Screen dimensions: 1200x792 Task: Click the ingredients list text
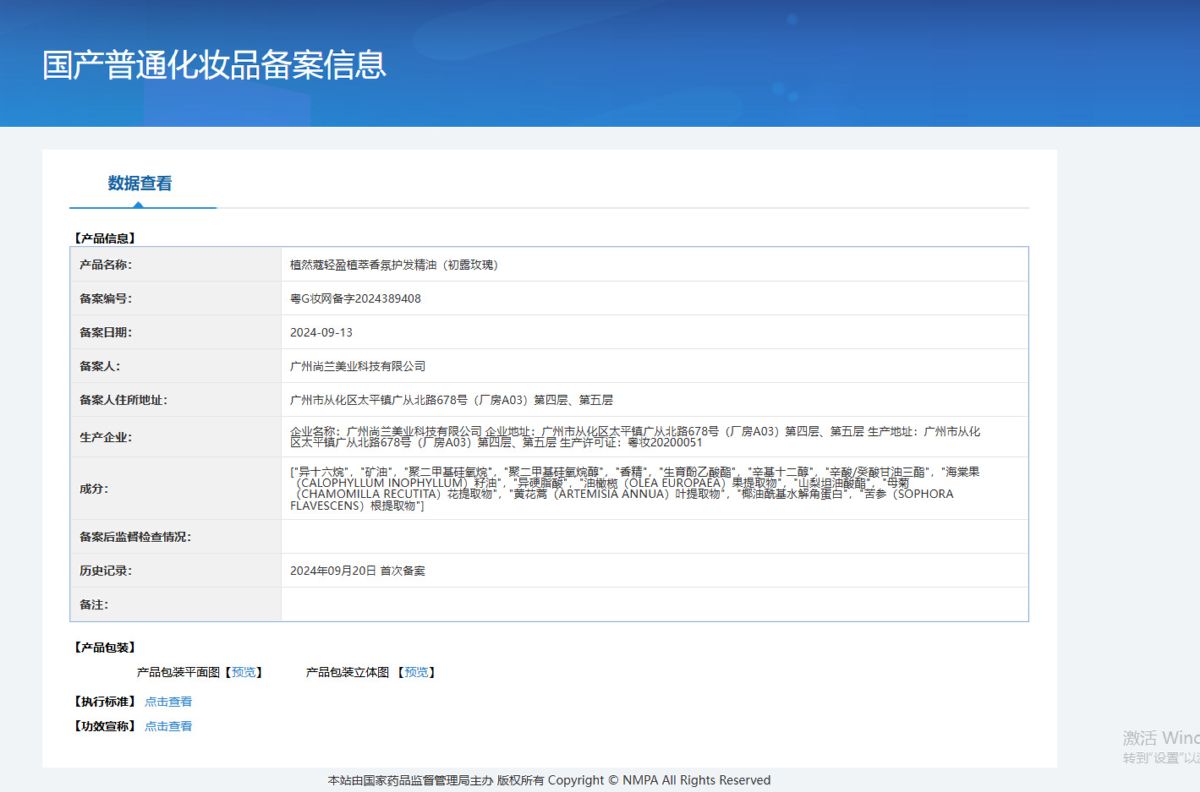pyautogui.click(x=635, y=488)
